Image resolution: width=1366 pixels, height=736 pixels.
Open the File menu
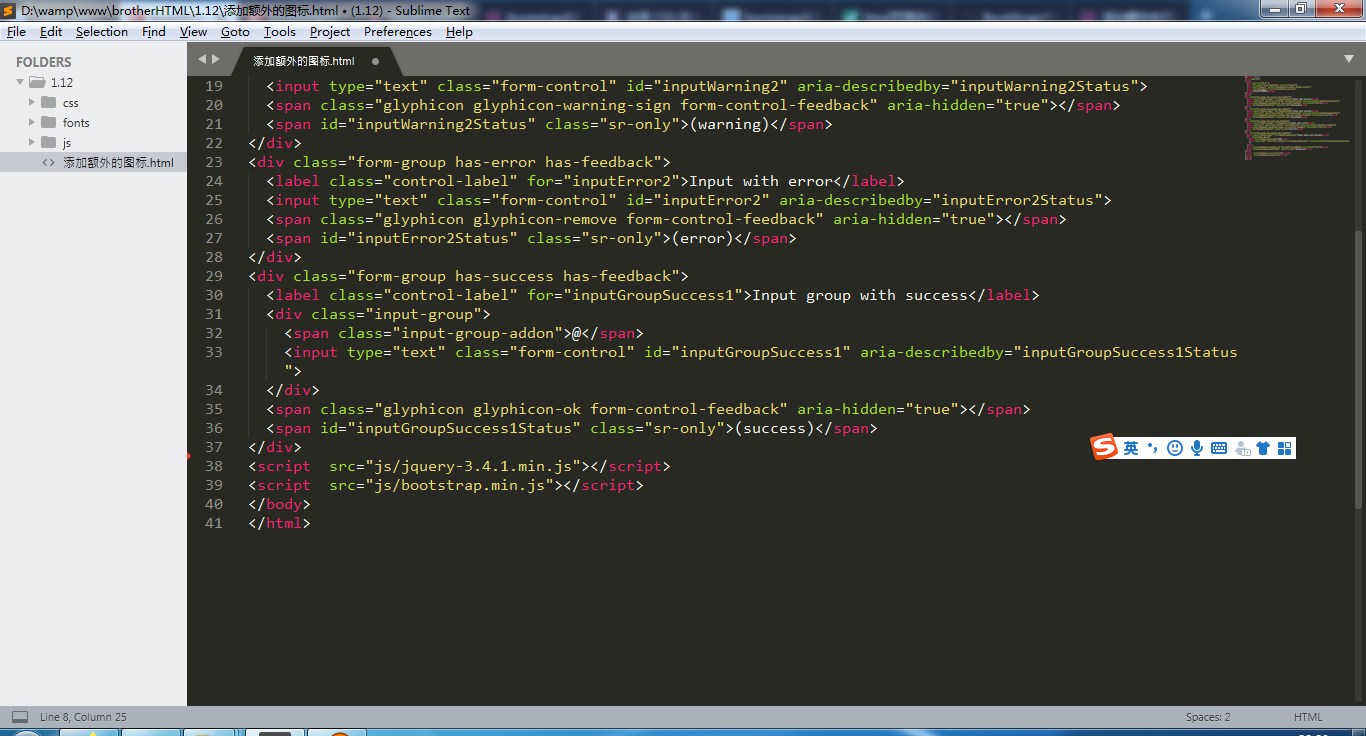point(16,32)
